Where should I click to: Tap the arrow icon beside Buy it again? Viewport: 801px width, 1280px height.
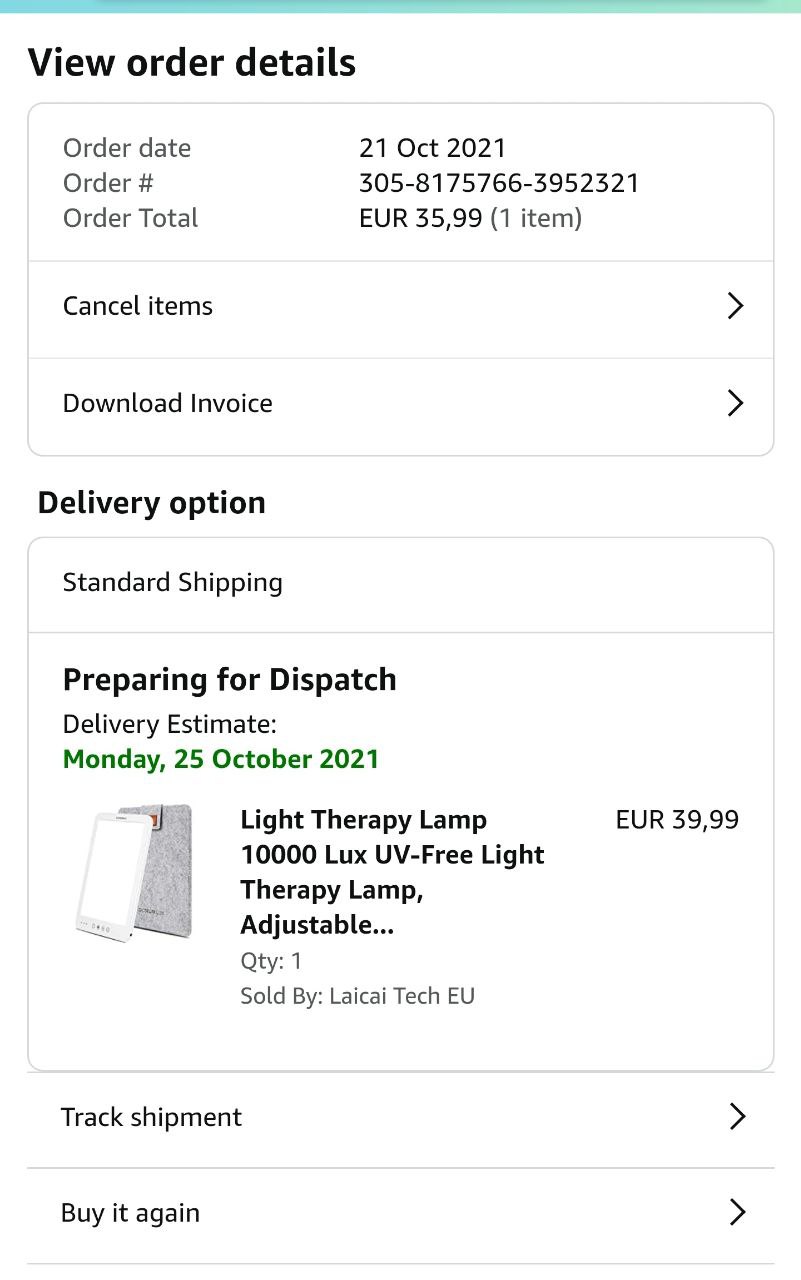point(737,1213)
